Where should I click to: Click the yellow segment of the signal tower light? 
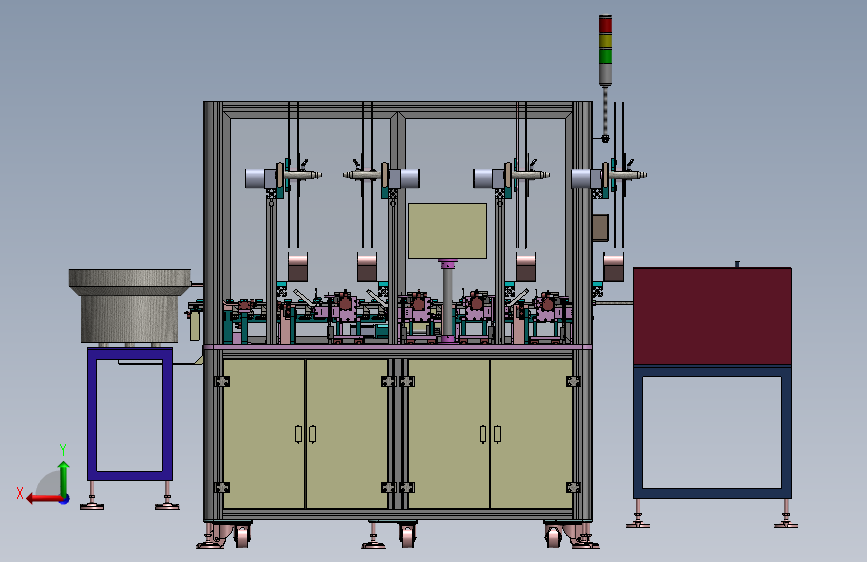(x=605, y=40)
